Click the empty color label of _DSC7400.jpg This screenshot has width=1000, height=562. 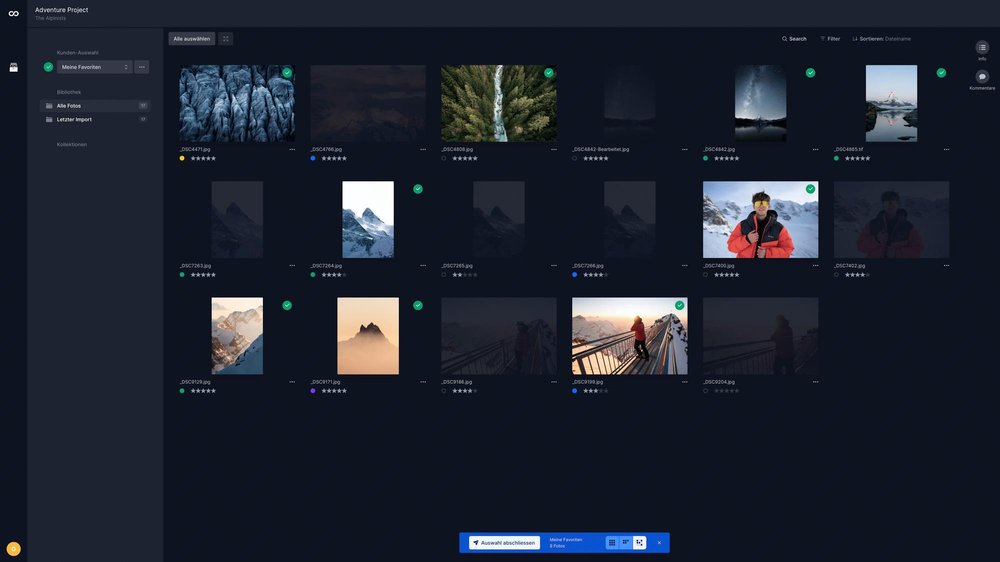click(705, 275)
